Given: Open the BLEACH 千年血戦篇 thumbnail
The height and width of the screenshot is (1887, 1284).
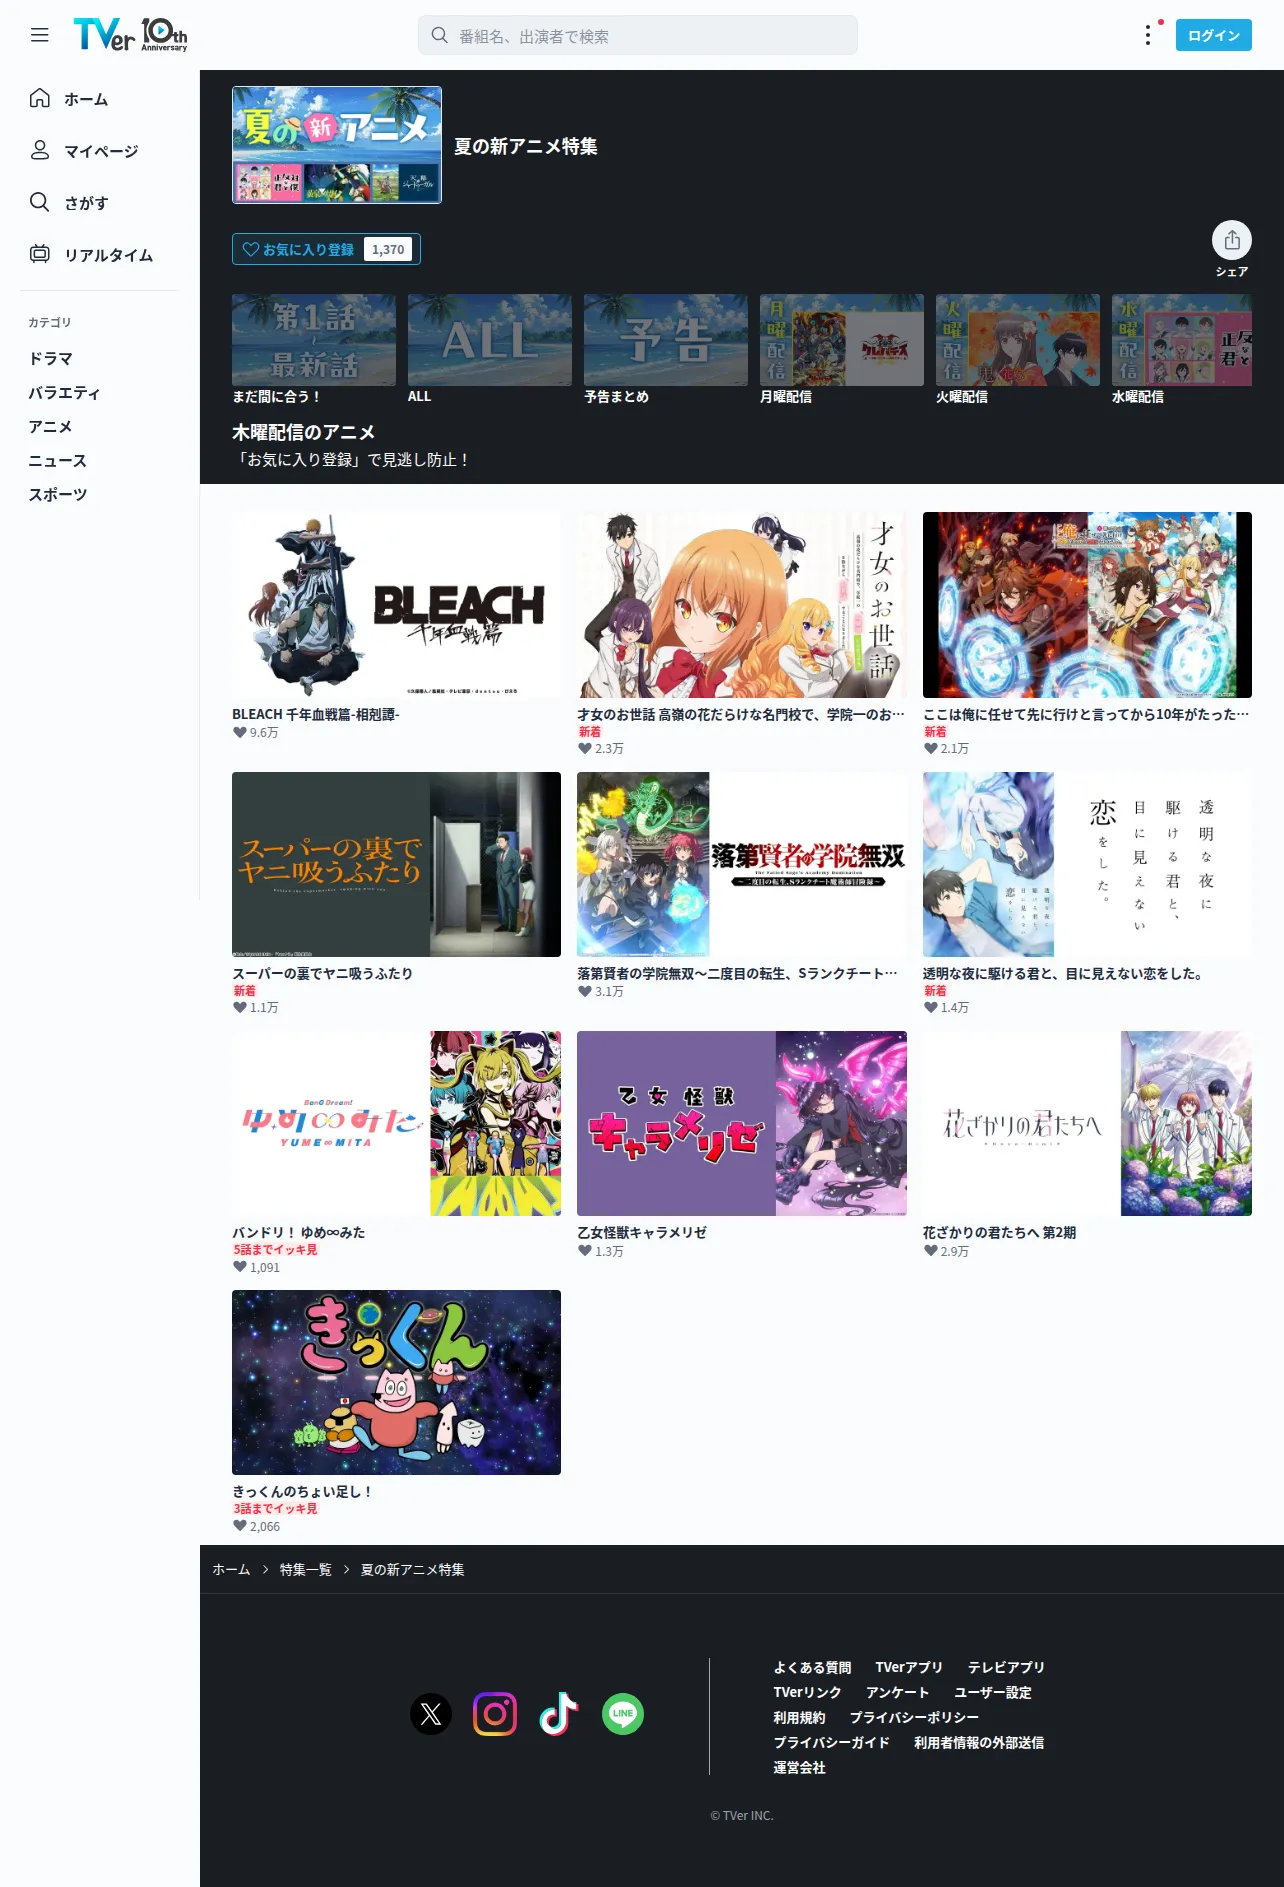Looking at the screenshot, I should coord(396,605).
